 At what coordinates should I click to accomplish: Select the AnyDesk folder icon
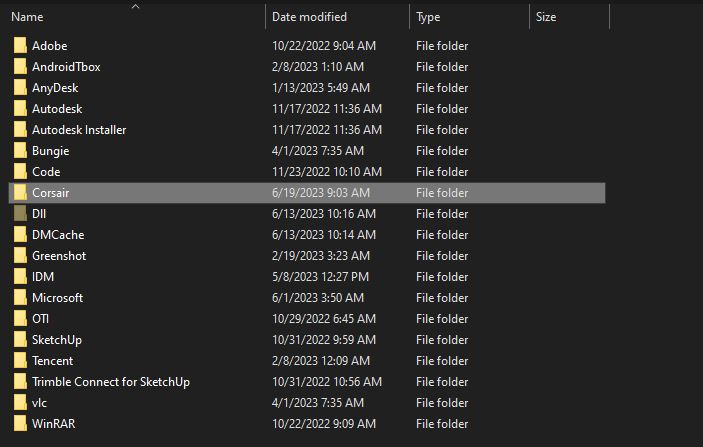point(20,88)
